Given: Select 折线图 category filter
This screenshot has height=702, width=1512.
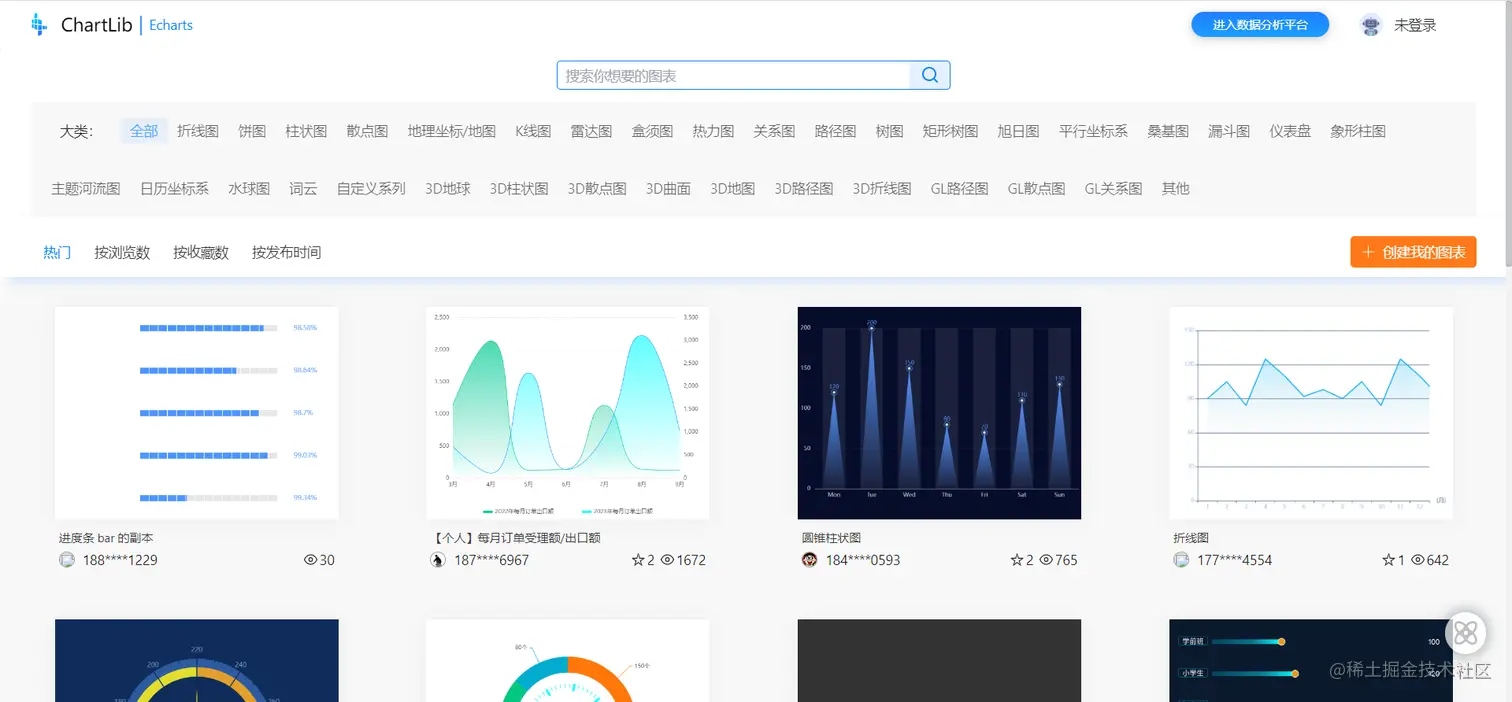Looking at the screenshot, I should pos(198,131).
